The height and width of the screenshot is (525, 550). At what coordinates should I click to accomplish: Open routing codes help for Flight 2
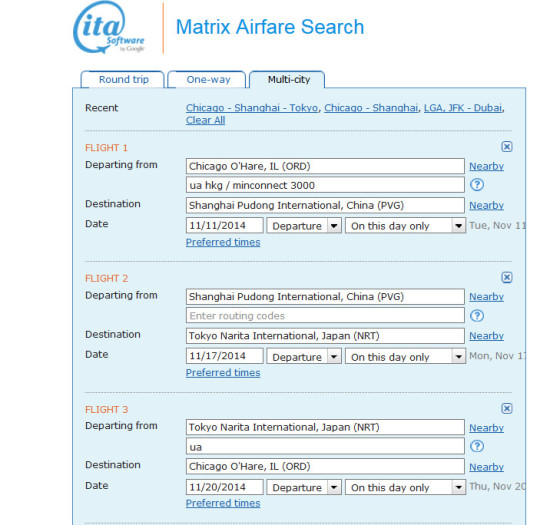click(477, 316)
